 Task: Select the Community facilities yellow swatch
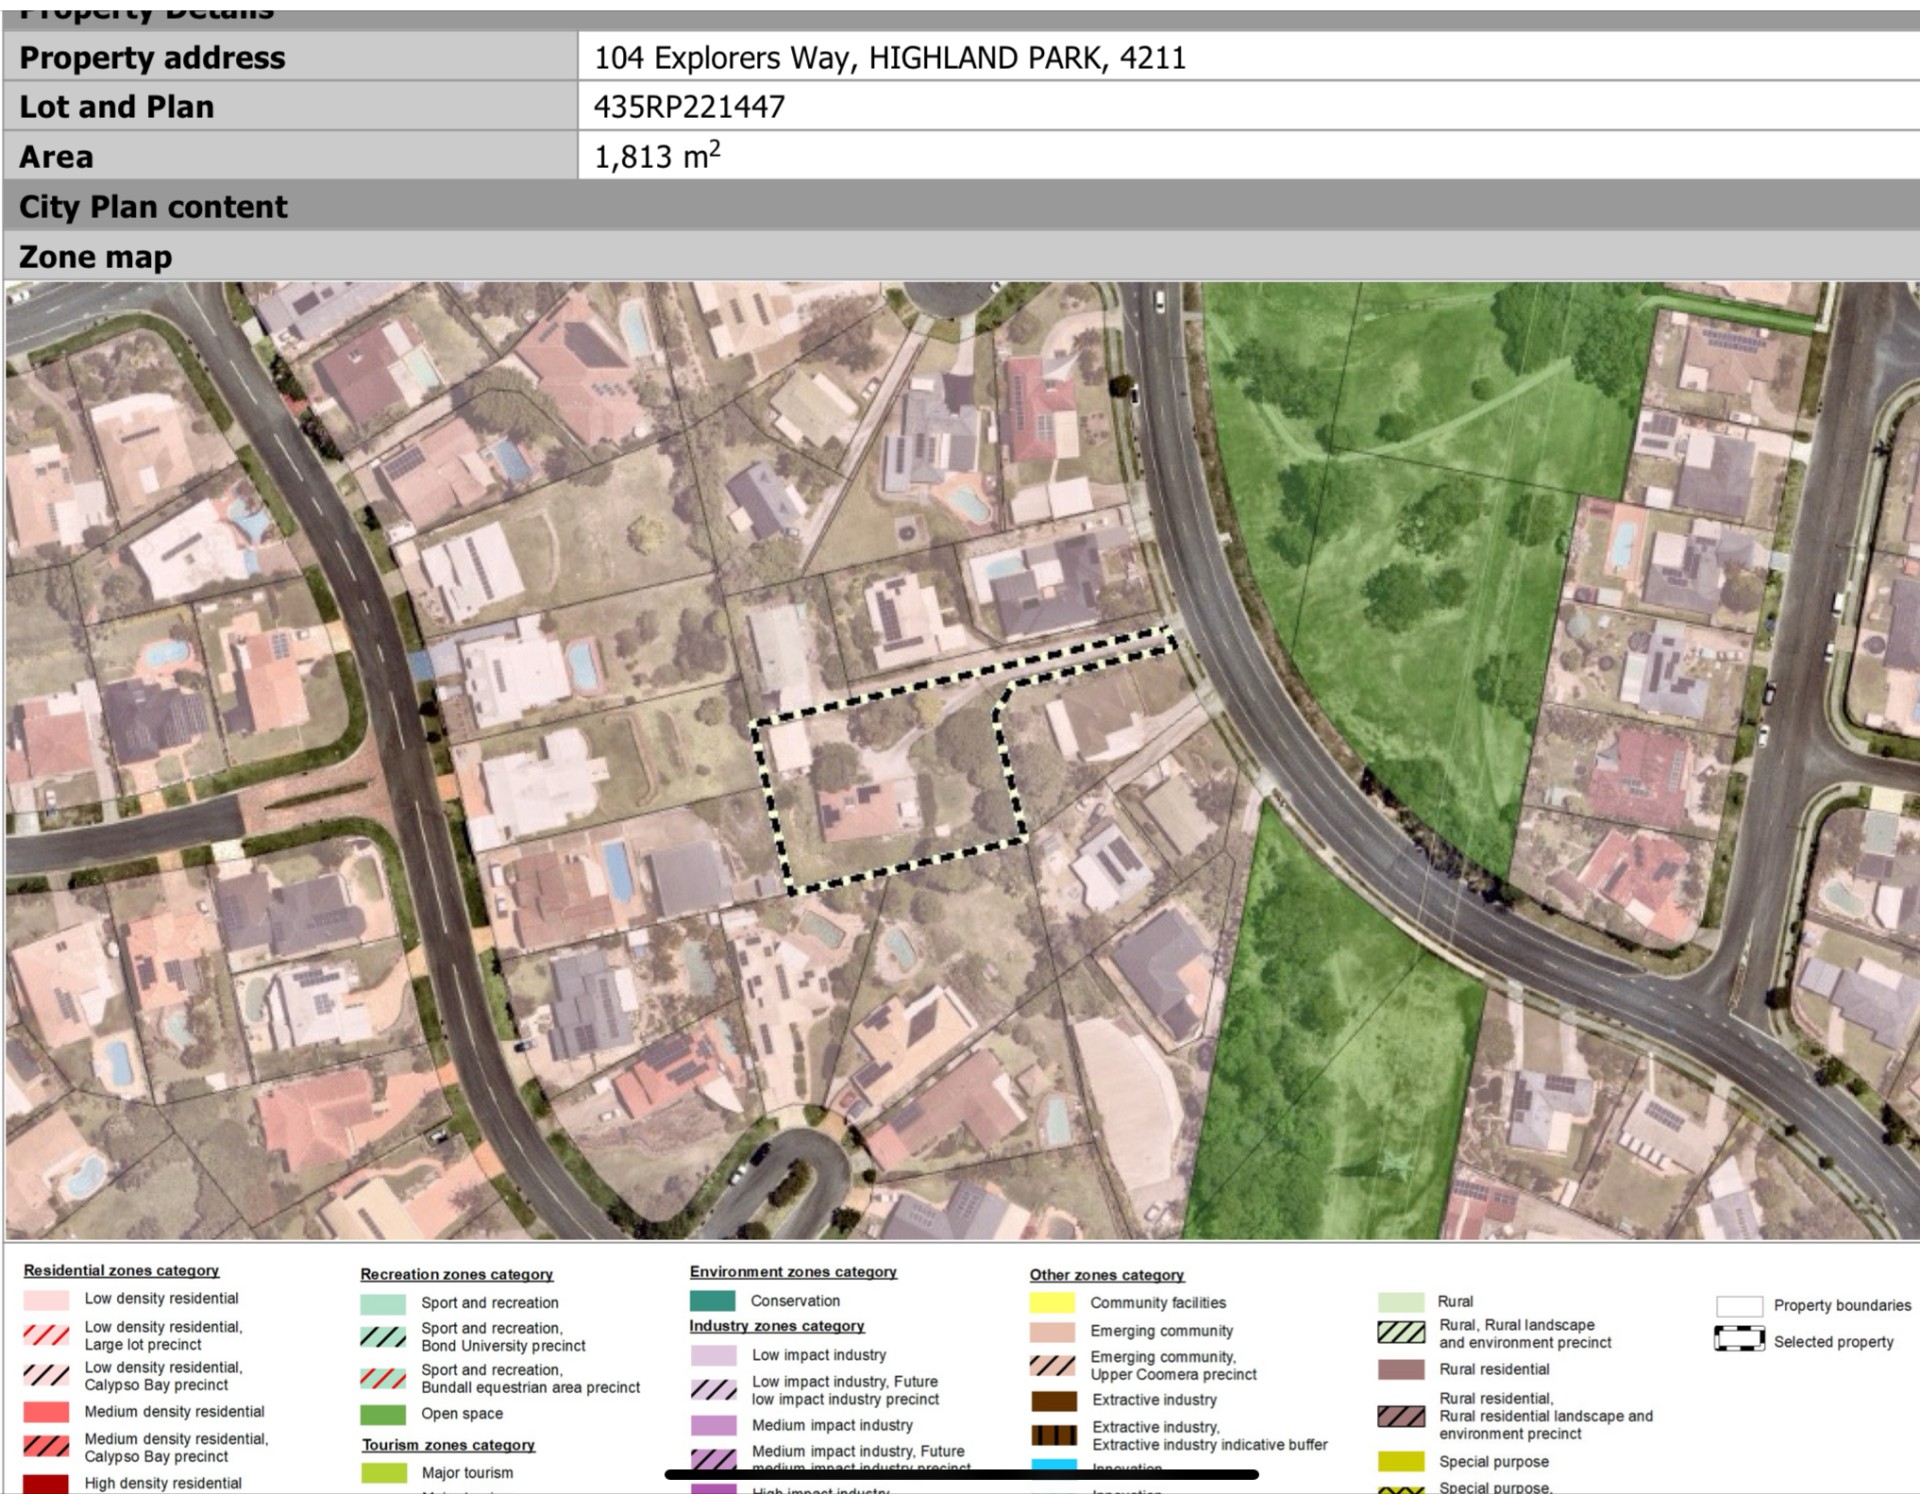[1052, 1303]
